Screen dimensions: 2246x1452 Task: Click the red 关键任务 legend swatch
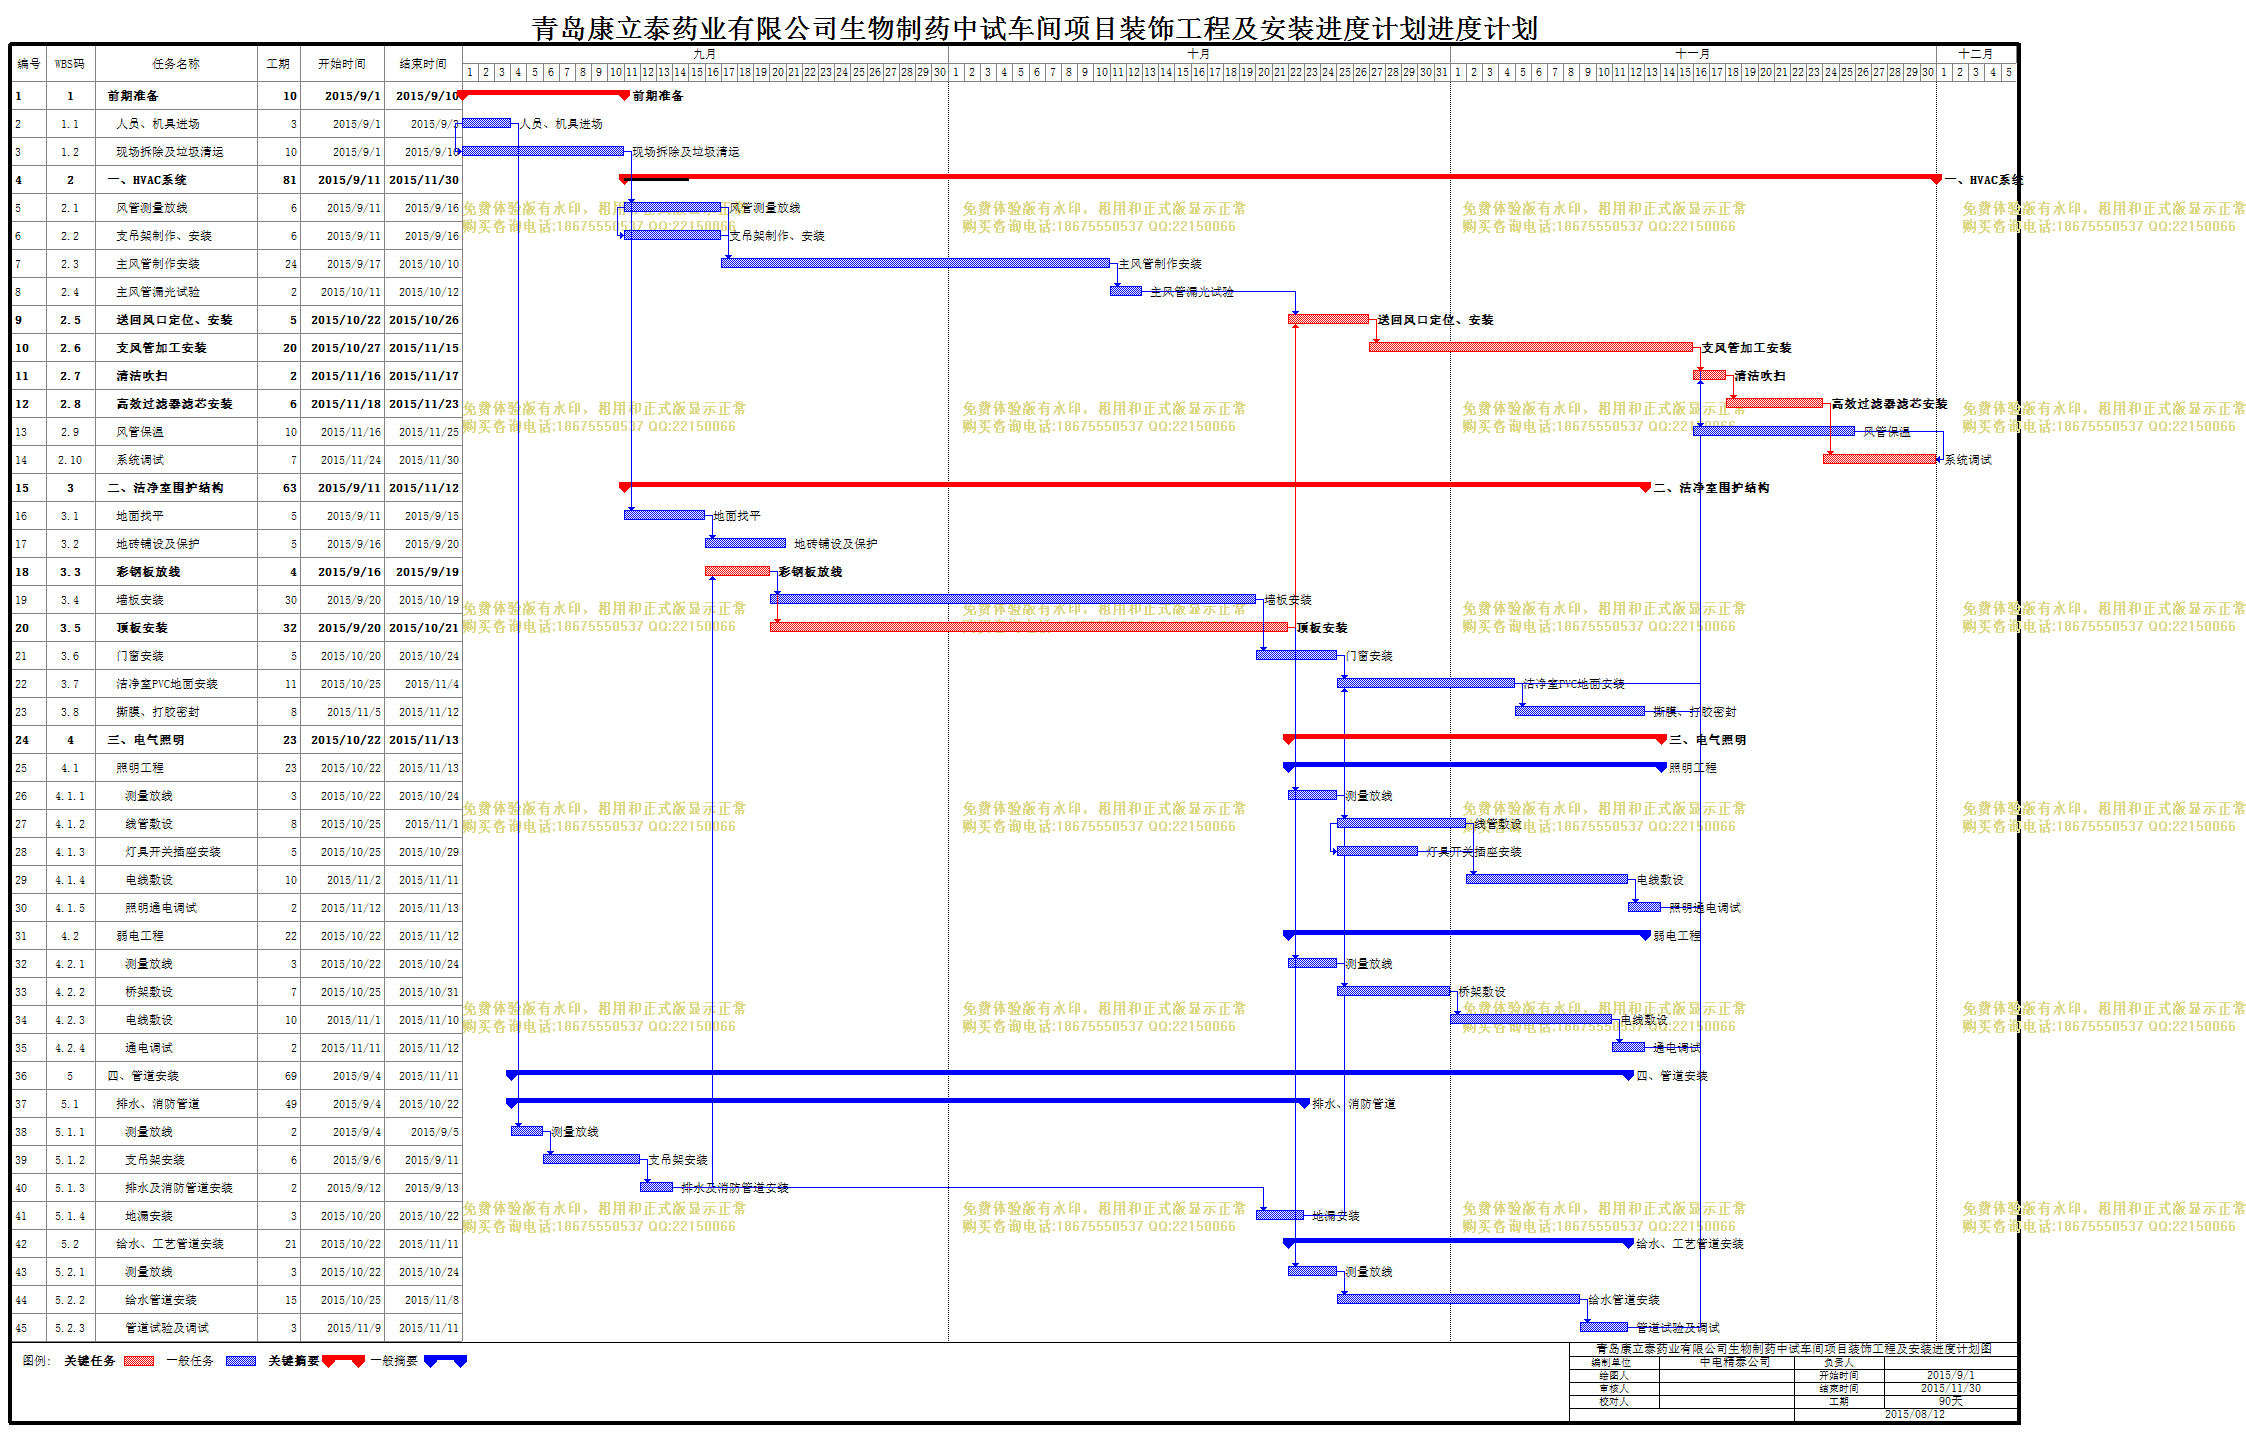coord(139,1360)
